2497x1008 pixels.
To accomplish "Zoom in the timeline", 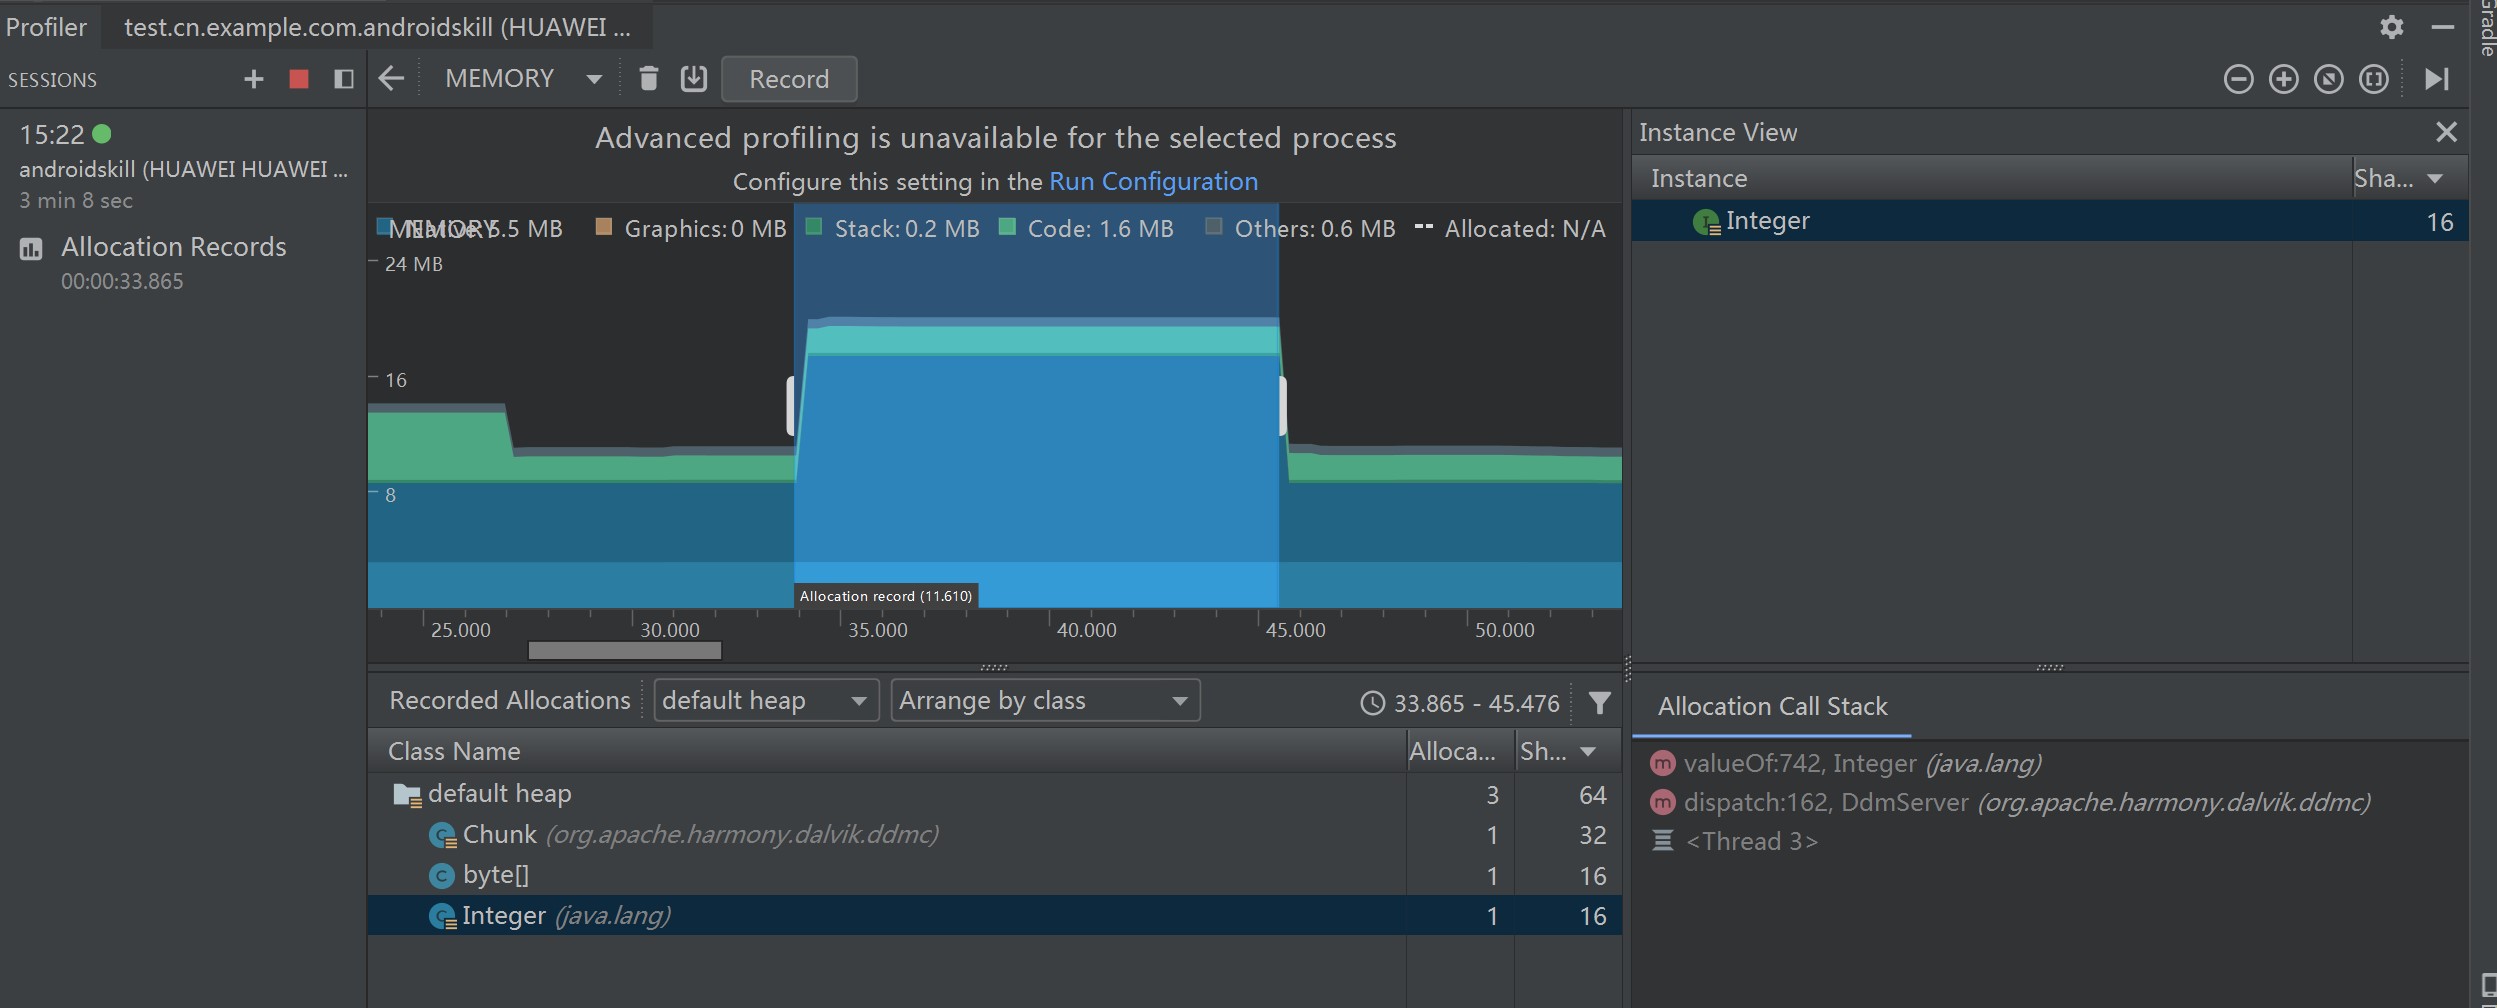I will pos(2283,79).
